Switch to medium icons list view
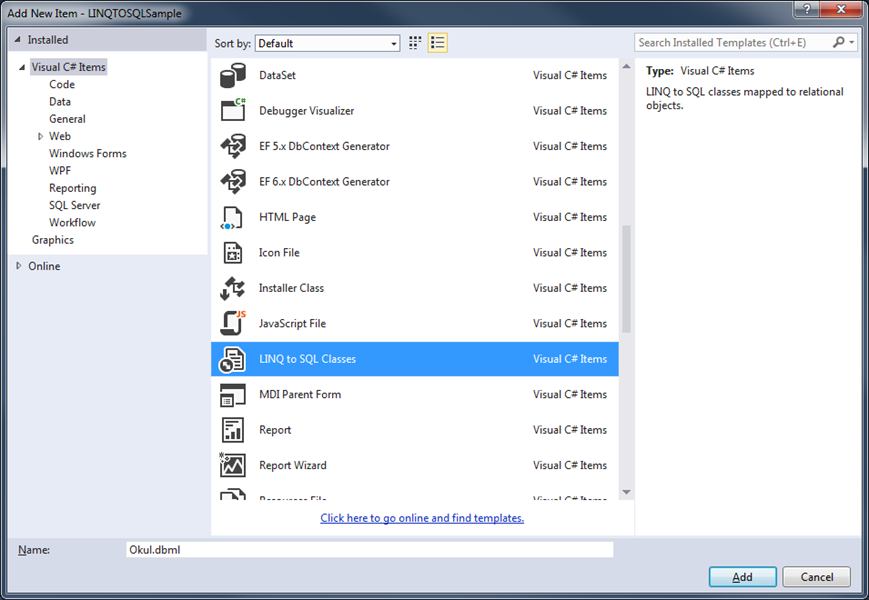 coord(437,43)
